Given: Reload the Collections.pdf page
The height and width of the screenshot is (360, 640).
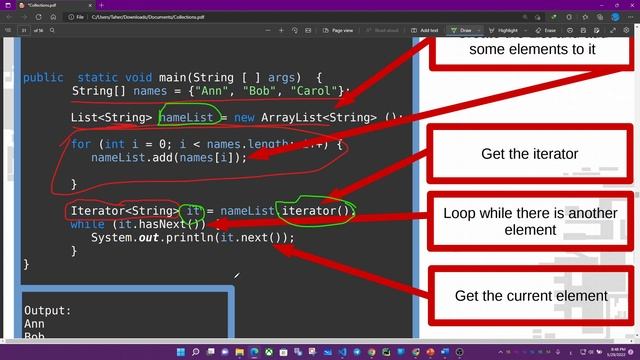Looking at the screenshot, I should [38, 17].
